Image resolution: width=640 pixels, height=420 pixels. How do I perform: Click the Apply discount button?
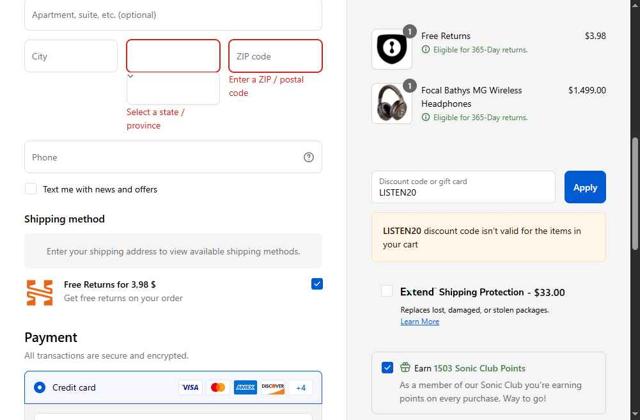coord(585,187)
